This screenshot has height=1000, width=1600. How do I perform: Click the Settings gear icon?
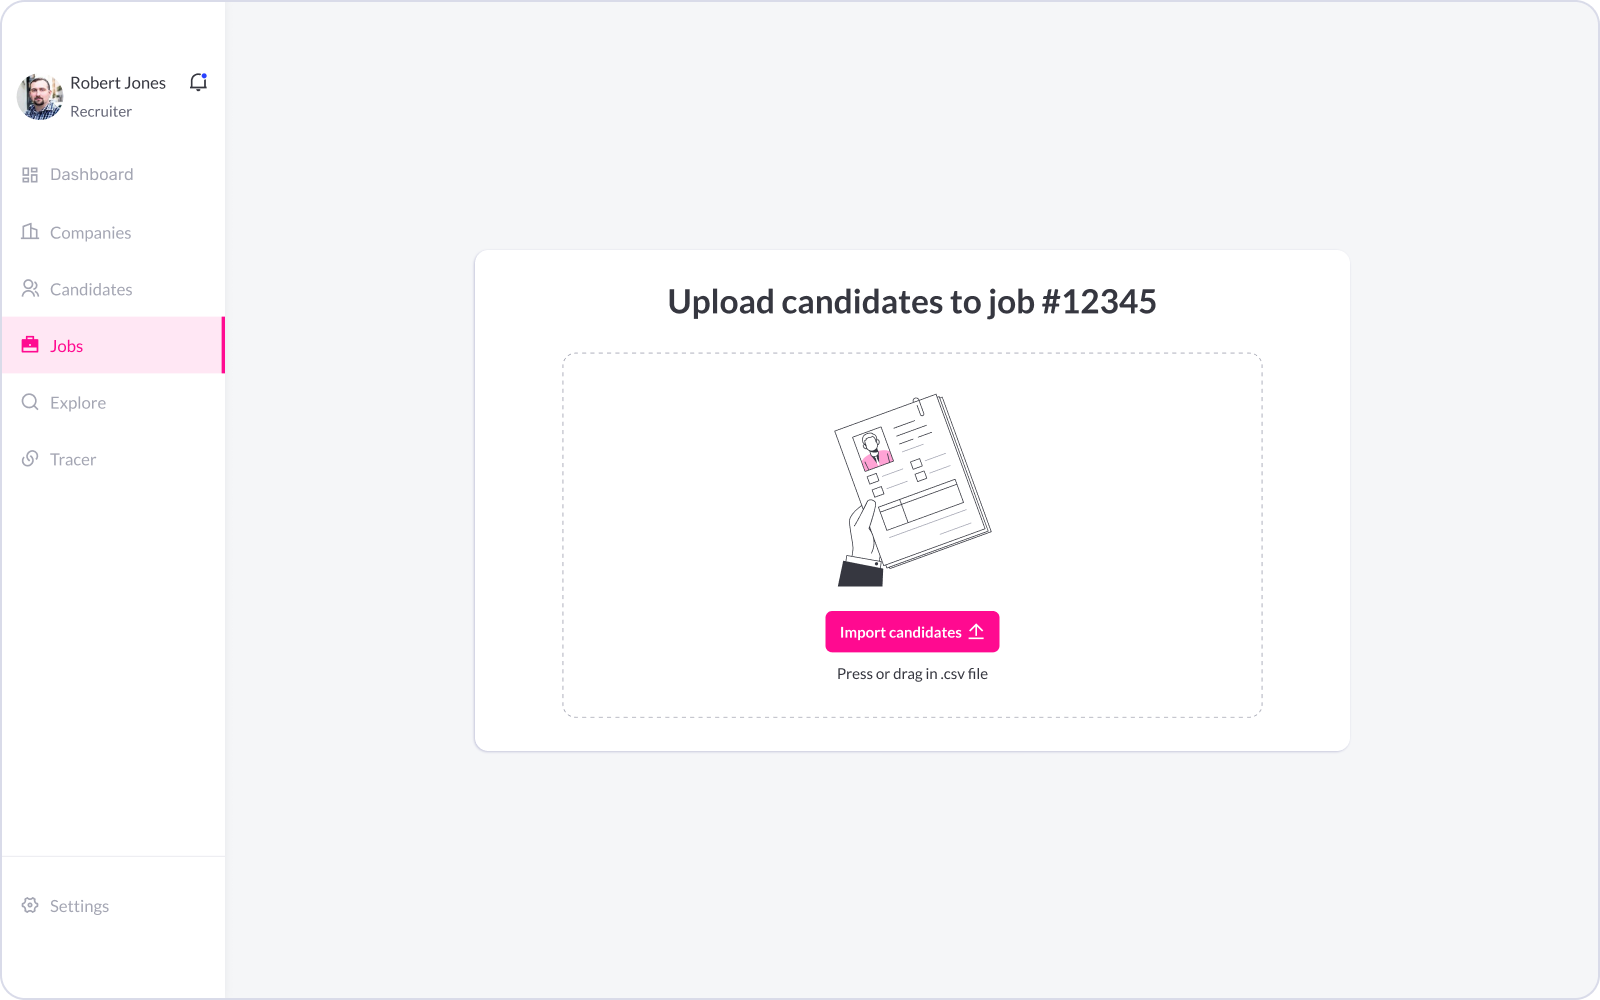30,905
